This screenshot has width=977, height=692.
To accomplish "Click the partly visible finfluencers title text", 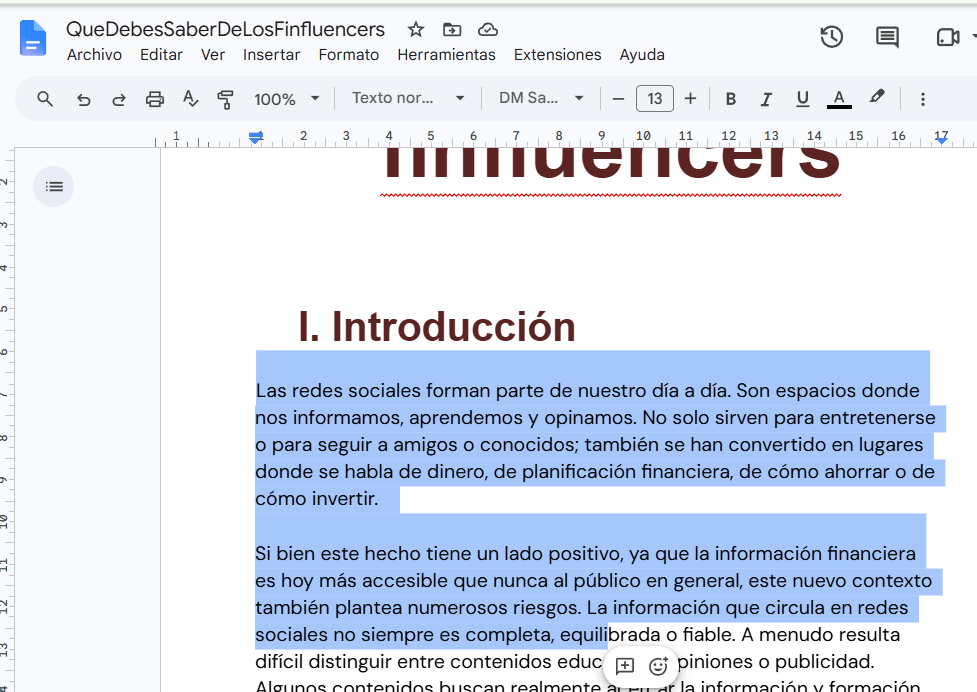I will (x=611, y=165).
